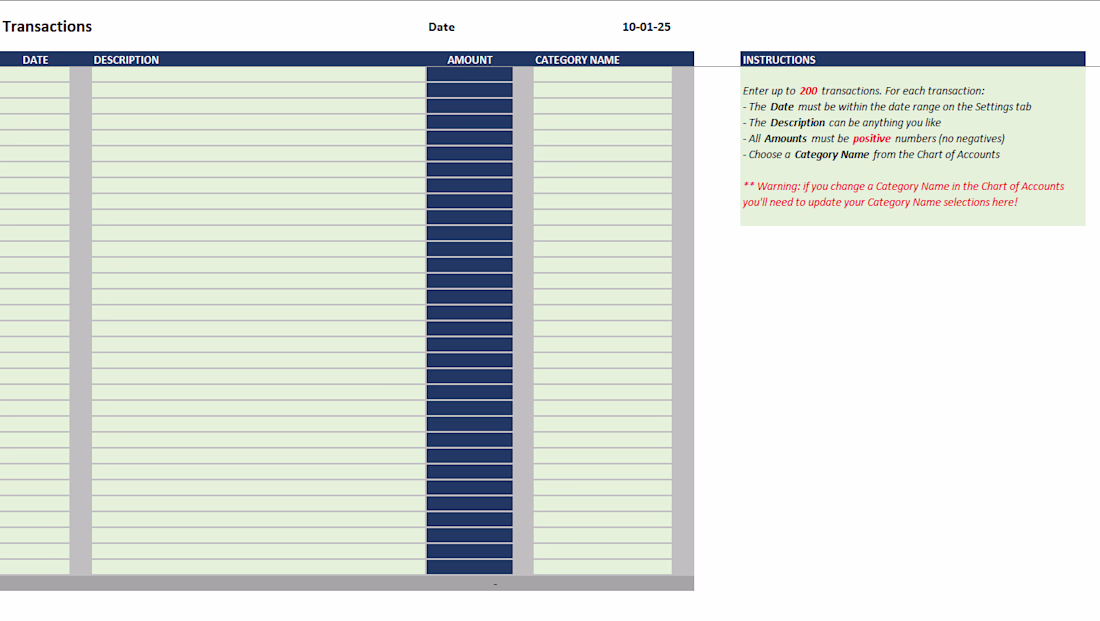This screenshot has width=1100, height=621.
Task: Click the amount total dash in the grey footer row
Action: (495, 584)
